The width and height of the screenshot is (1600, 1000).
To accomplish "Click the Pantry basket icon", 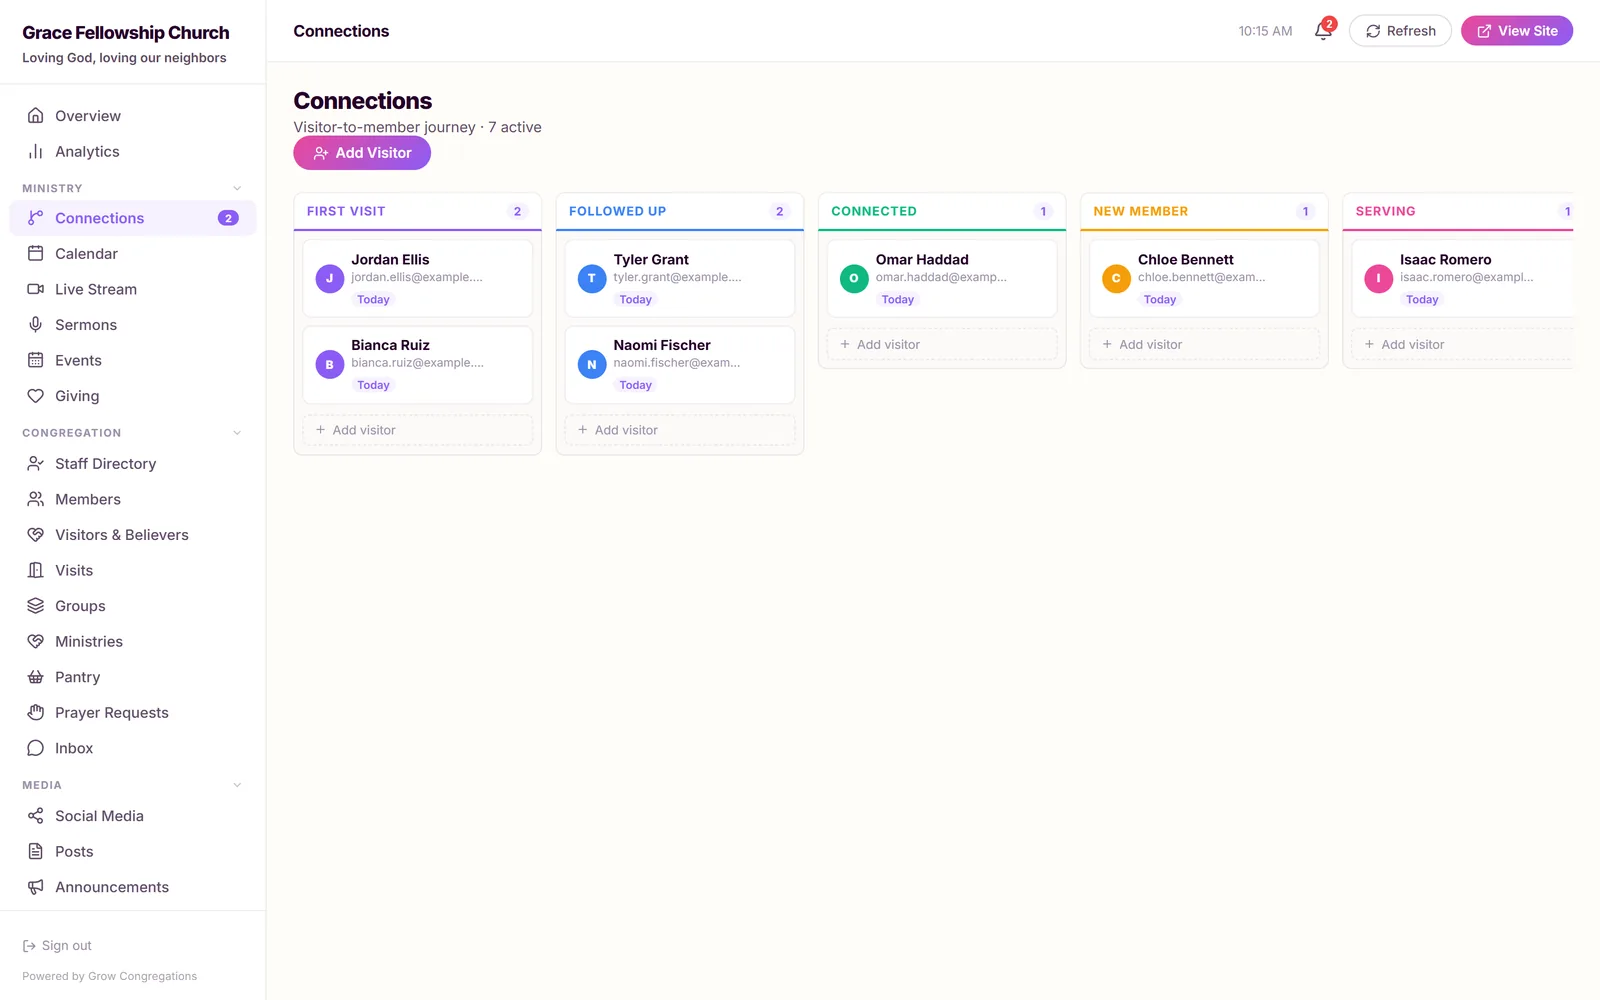I will click(x=36, y=677).
